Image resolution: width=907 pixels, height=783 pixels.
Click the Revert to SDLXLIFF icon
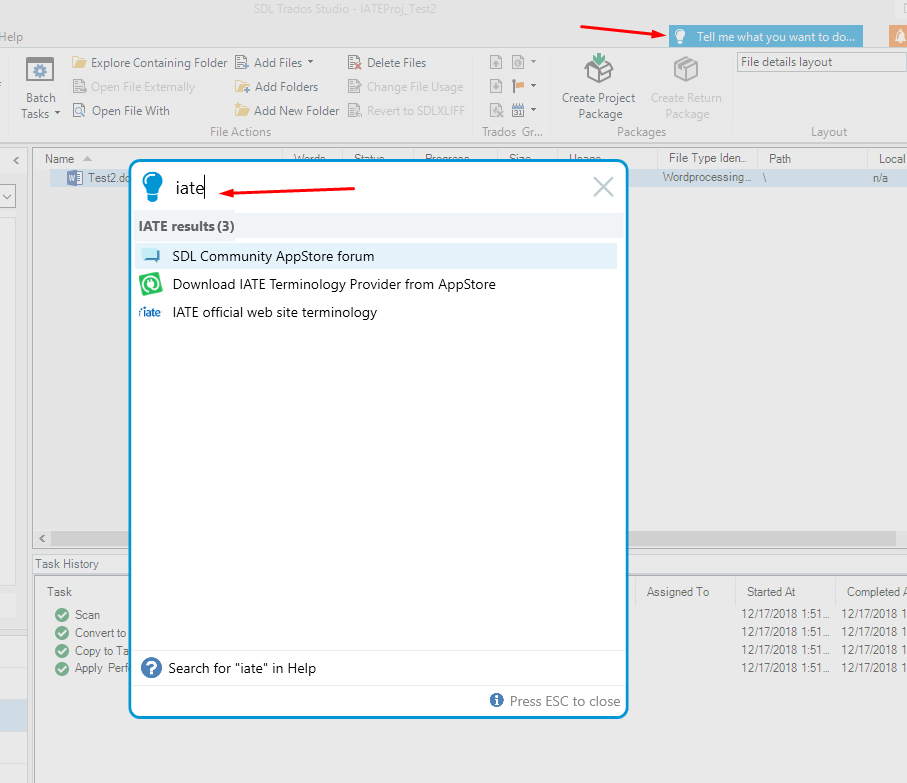[x=355, y=110]
